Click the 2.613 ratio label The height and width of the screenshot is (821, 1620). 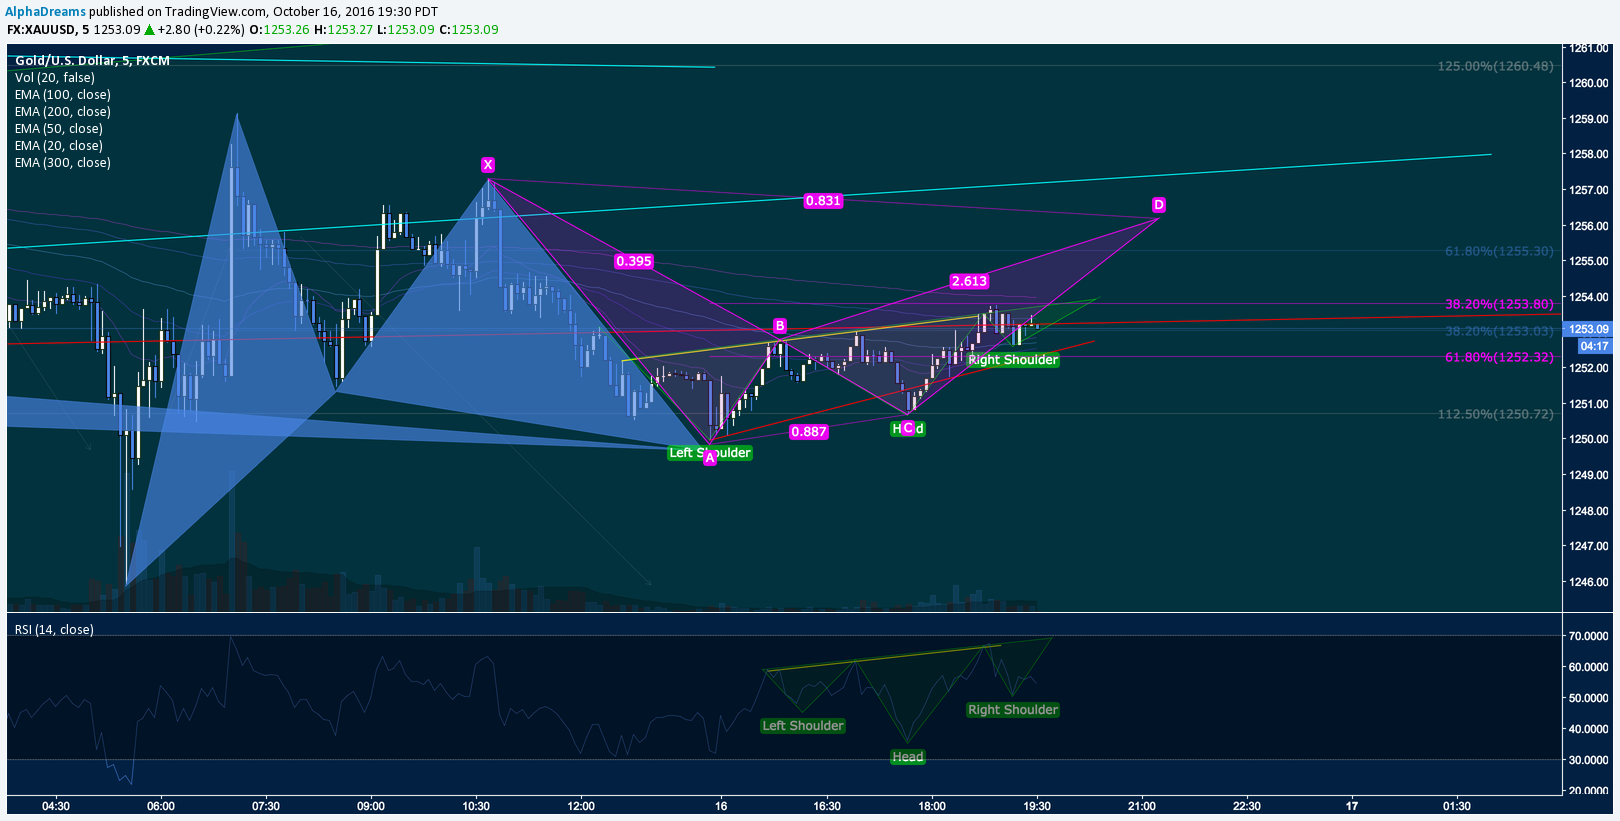pyautogui.click(x=970, y=281)
